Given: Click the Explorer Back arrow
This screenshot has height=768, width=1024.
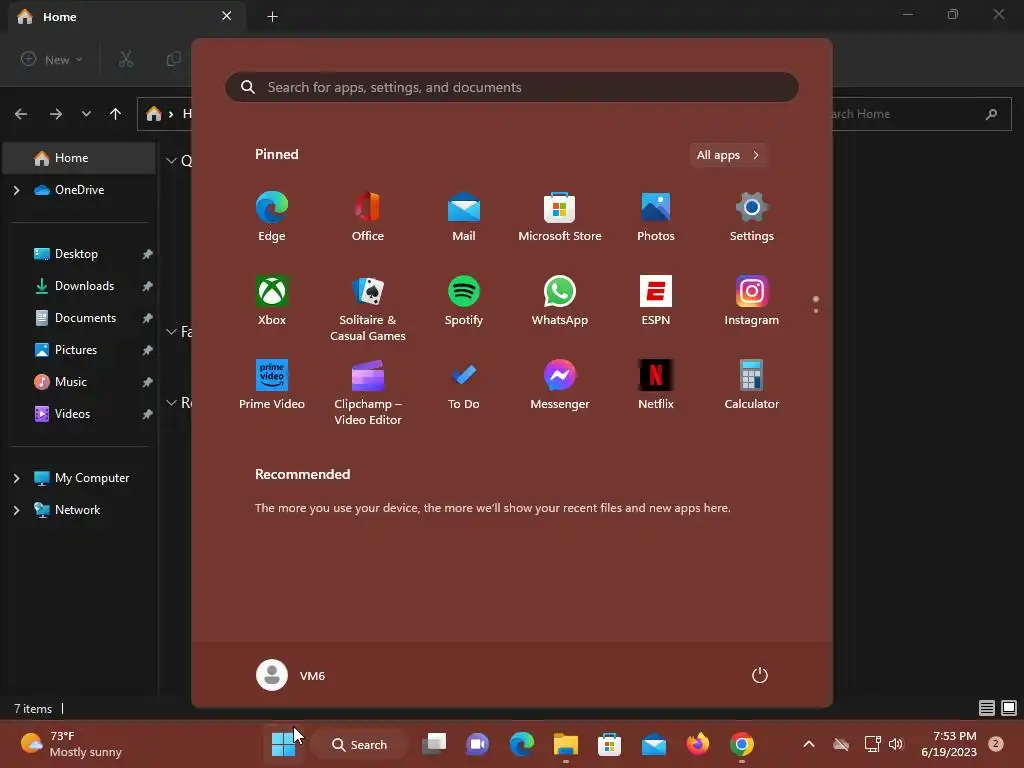Looking at the screenshot, I should pos(21,114).
